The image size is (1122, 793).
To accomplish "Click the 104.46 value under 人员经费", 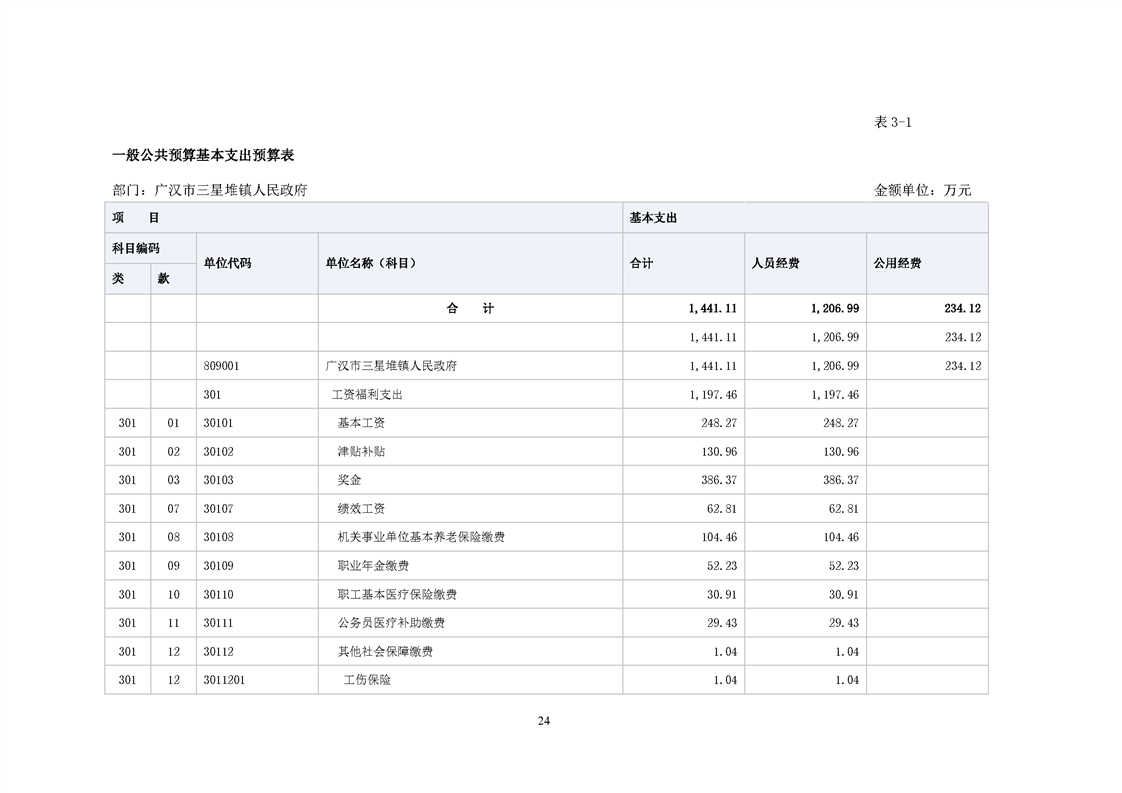I will [841, 537].
